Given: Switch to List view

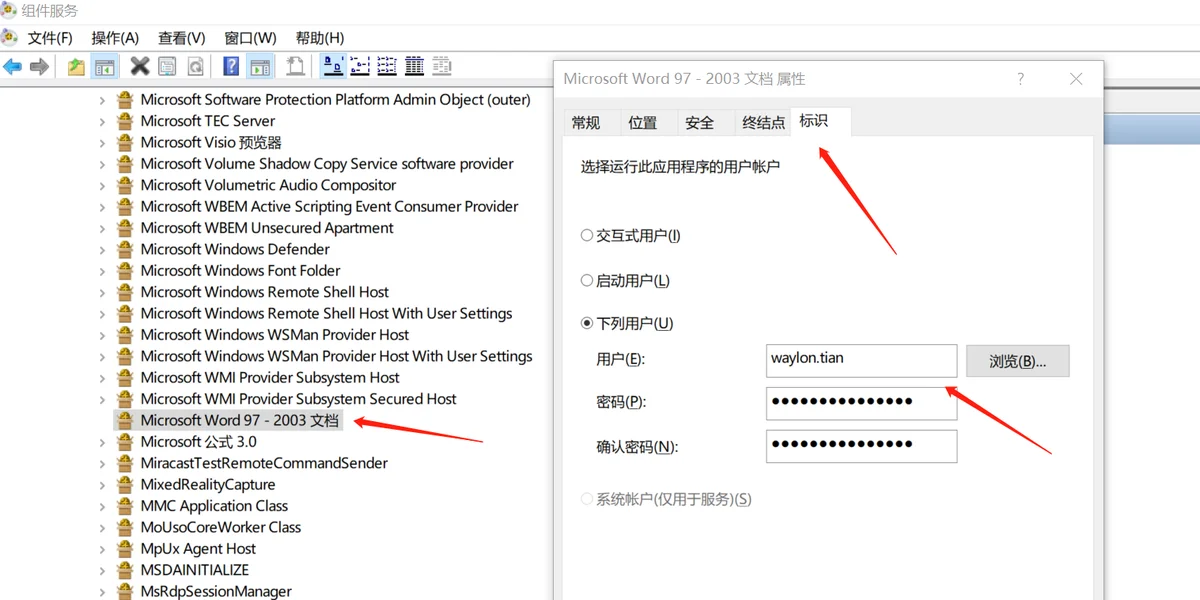Looking at the screenshot, I should [387, 67].
